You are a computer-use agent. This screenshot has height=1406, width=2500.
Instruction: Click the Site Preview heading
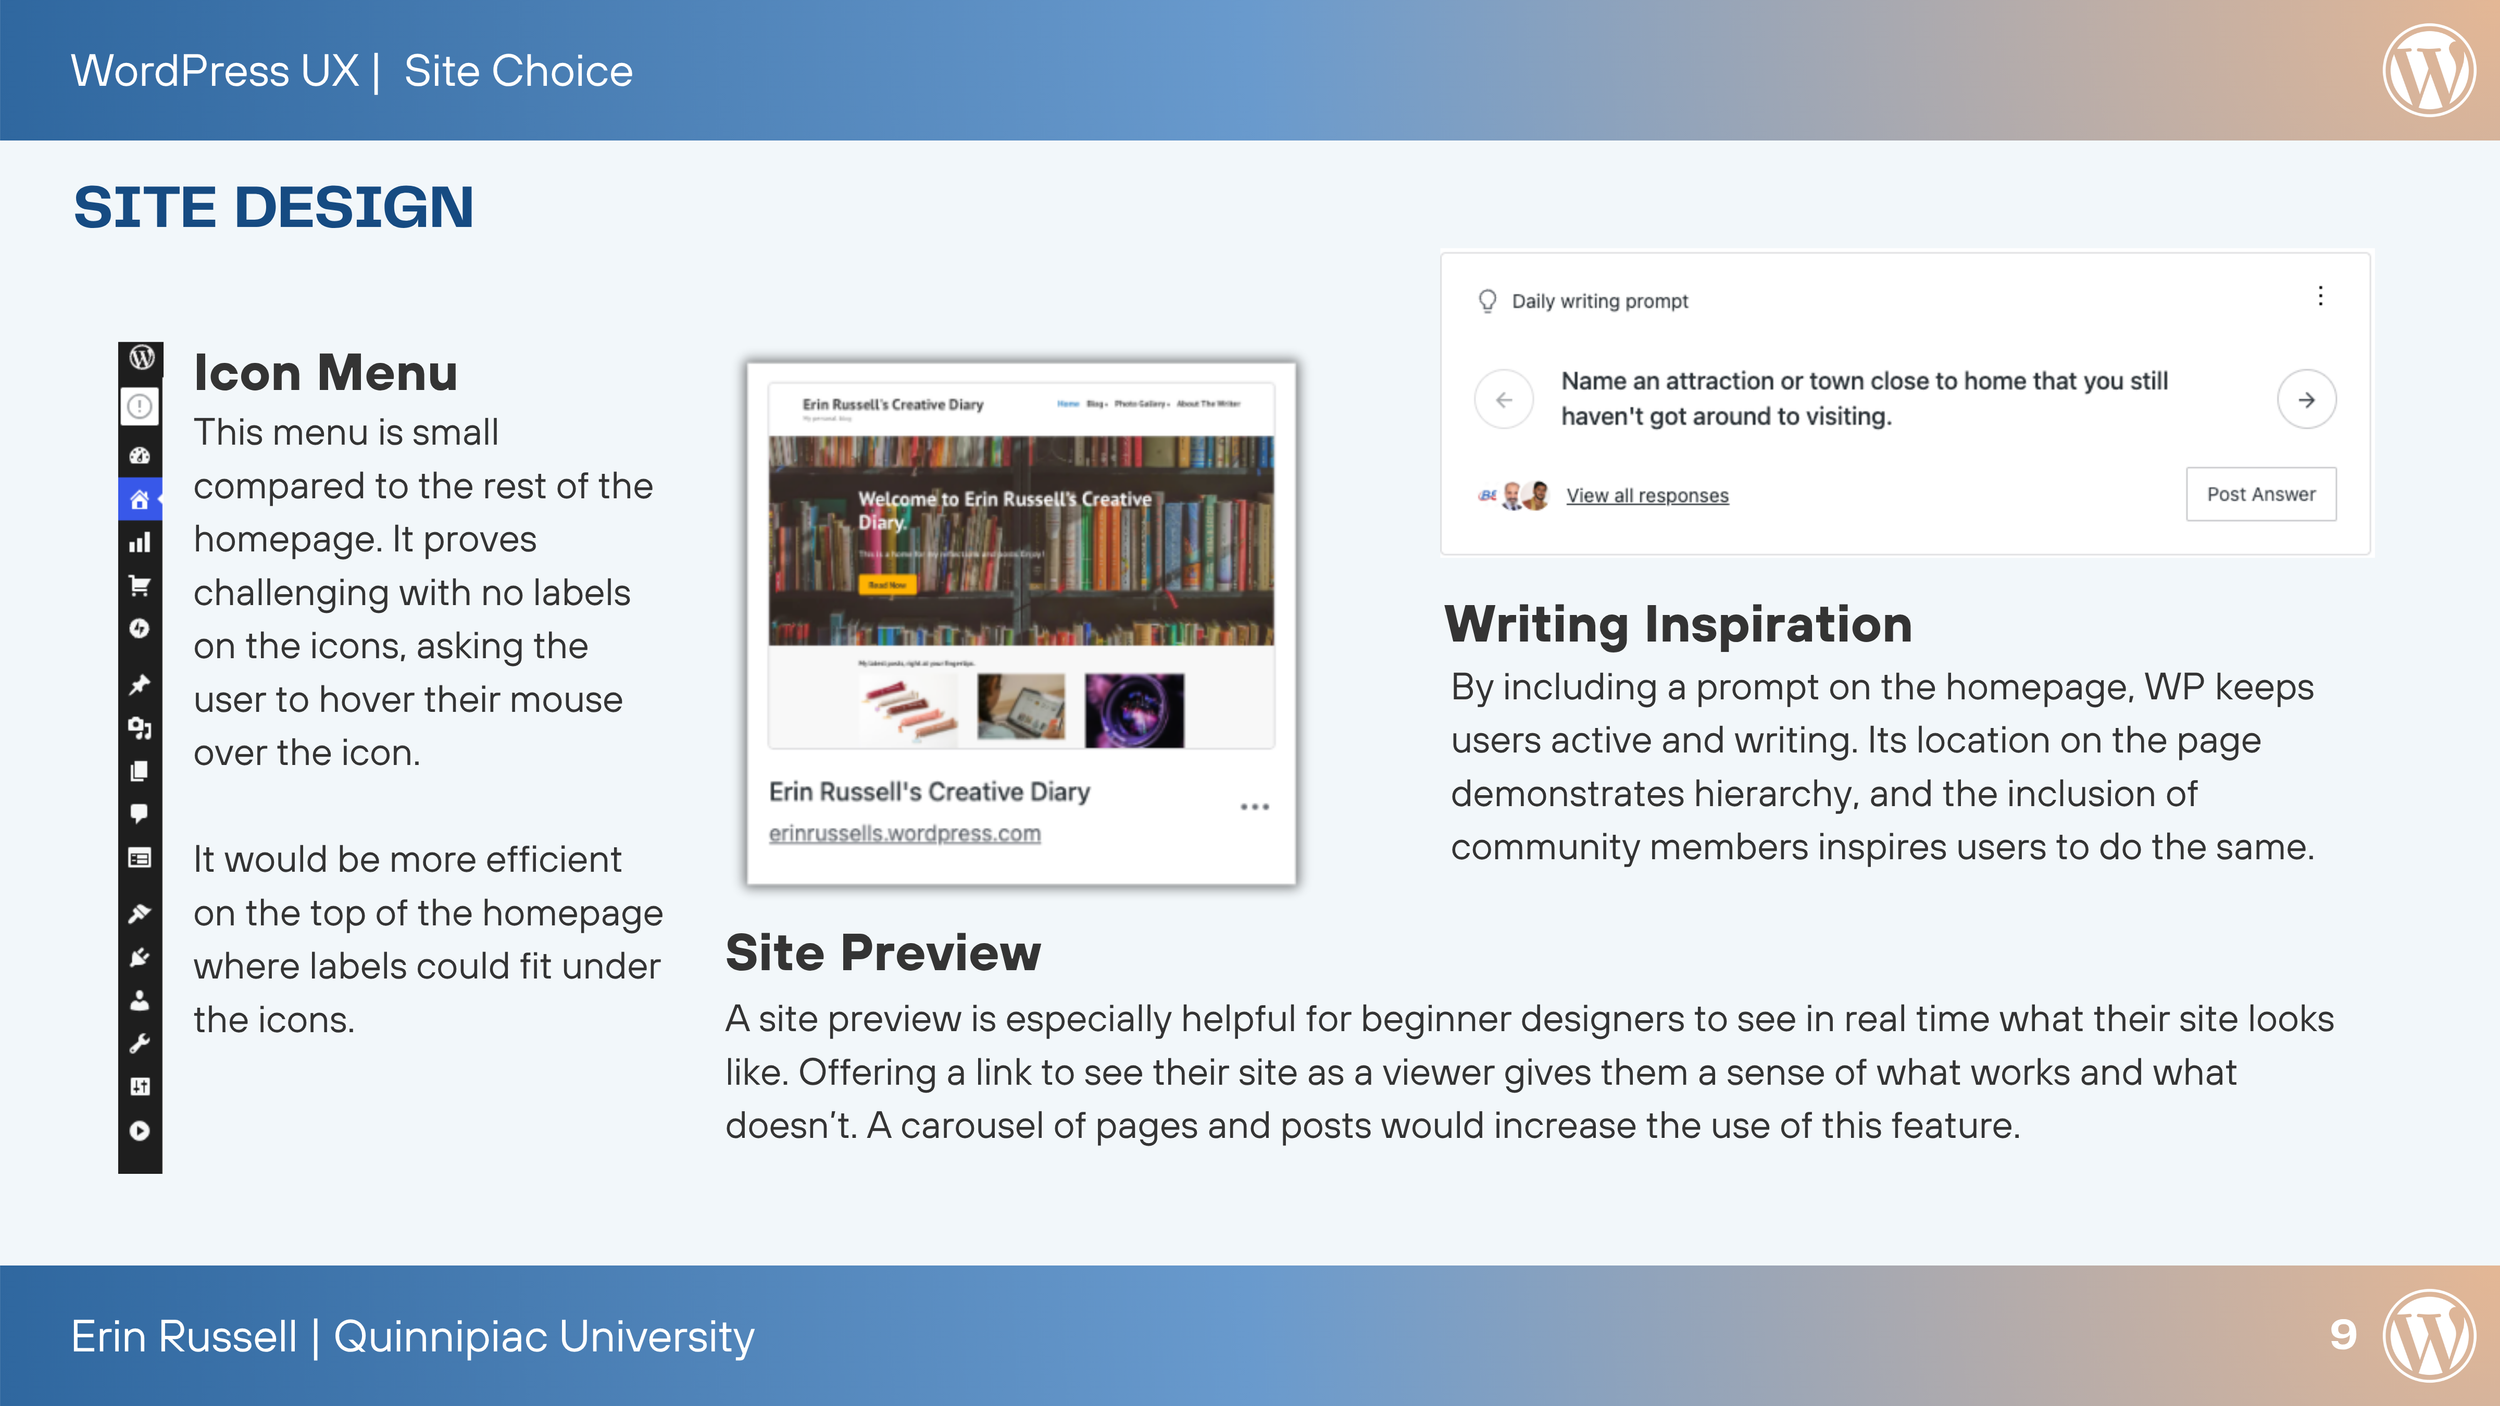point(883,953)
